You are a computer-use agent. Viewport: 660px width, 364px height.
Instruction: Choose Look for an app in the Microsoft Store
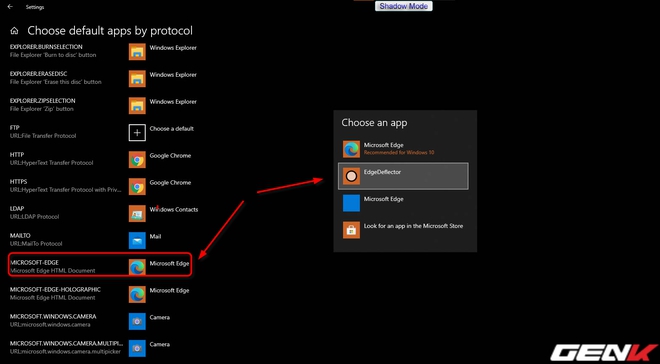[403, 230]
